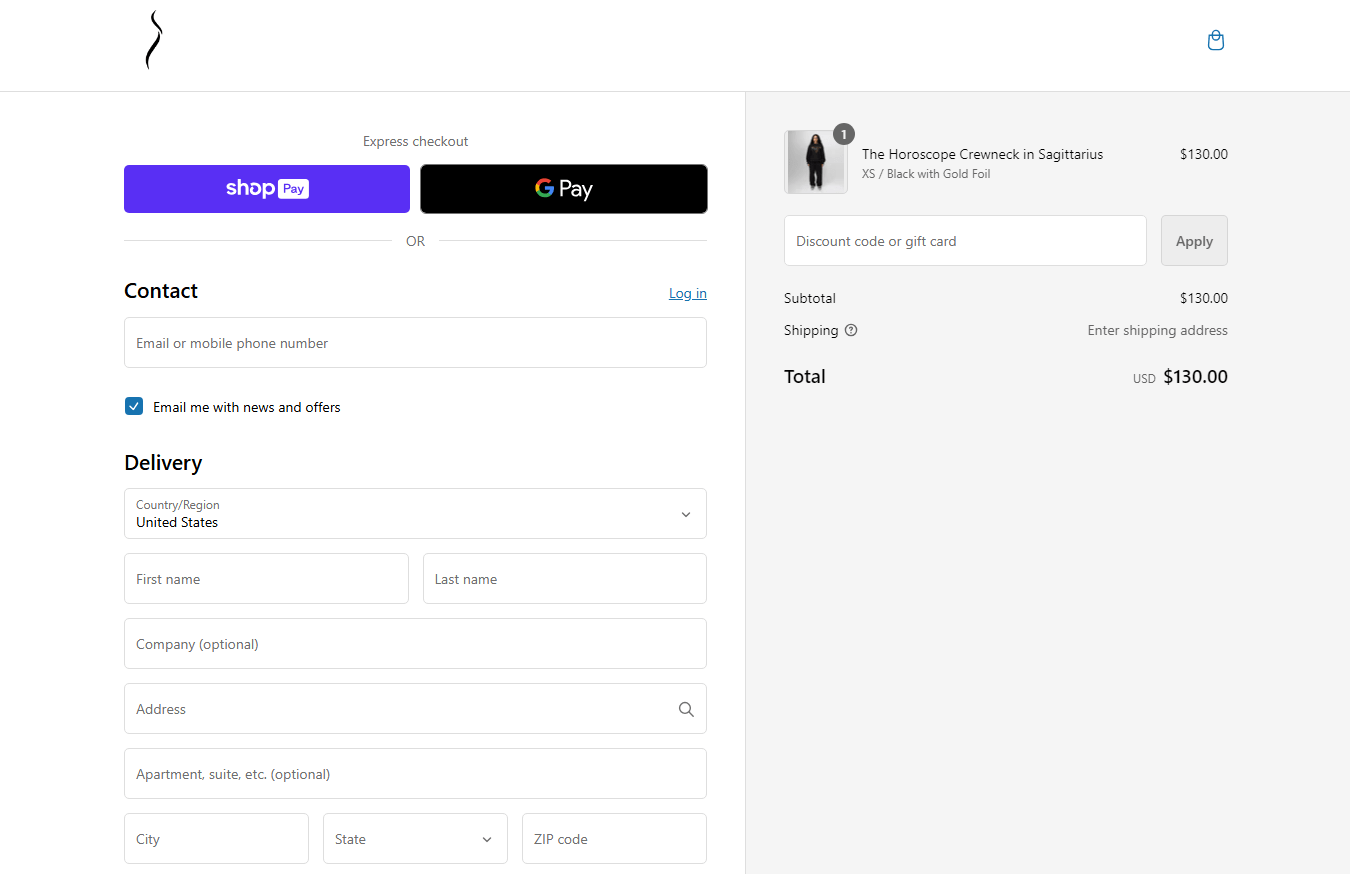The image size is (1350, 874).
Task: Expand the State selector
Action: tap(415, 838)
